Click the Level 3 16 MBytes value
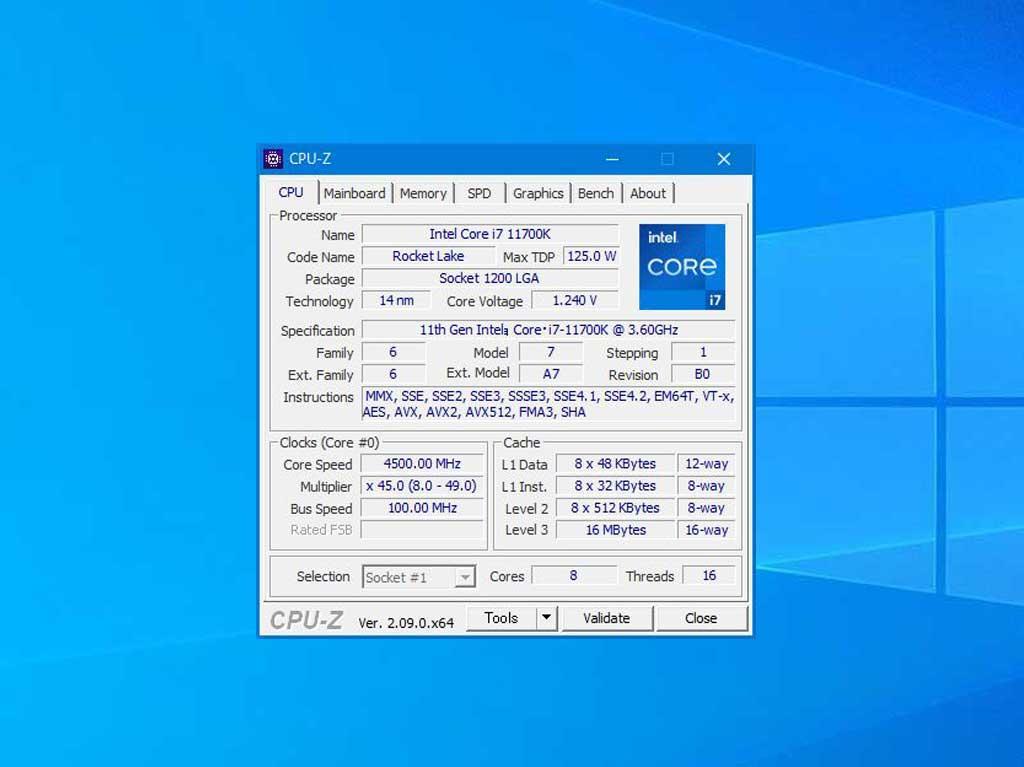Viewport: 1024px width, 767px height. pyautogui.click(x=615, y=530)
